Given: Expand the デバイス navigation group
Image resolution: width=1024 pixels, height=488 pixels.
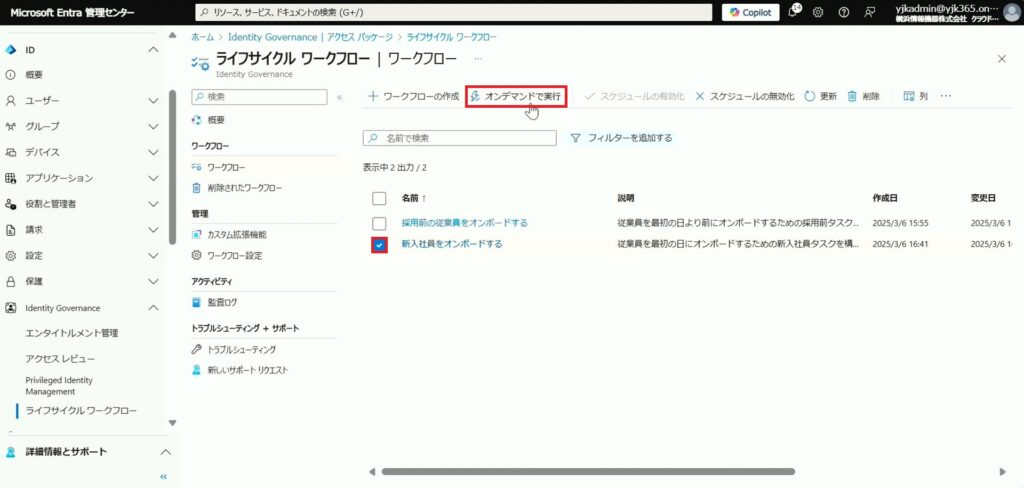Looking at the screenshot, I should click(153, 152).
